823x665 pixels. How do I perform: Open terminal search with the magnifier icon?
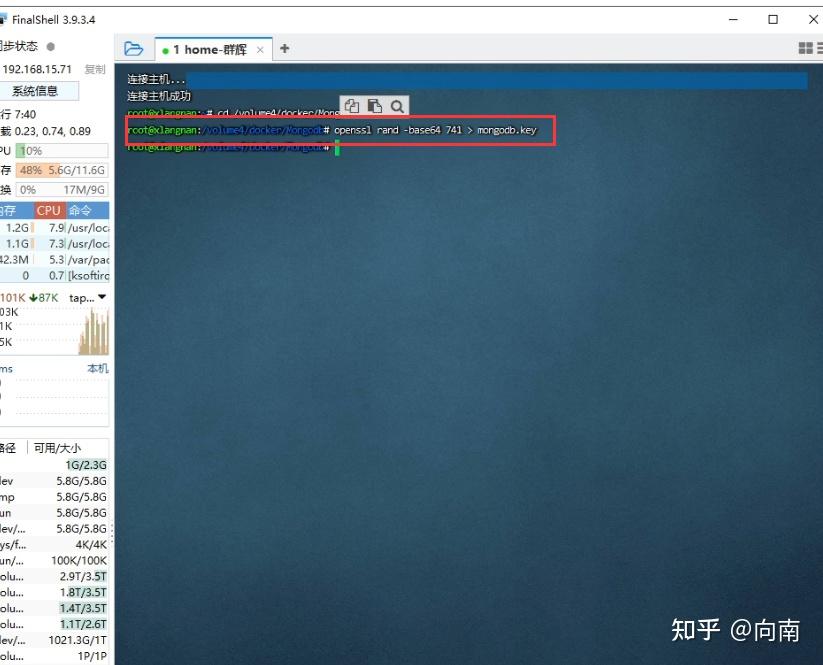(x=398, y=105)
